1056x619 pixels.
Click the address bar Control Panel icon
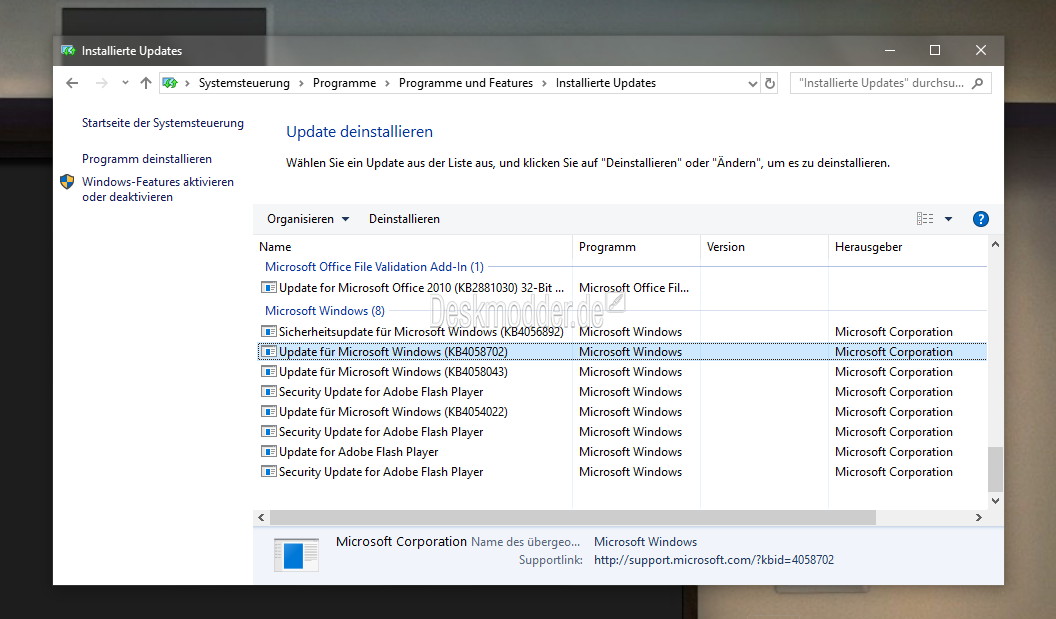click(x=170, y=83)
